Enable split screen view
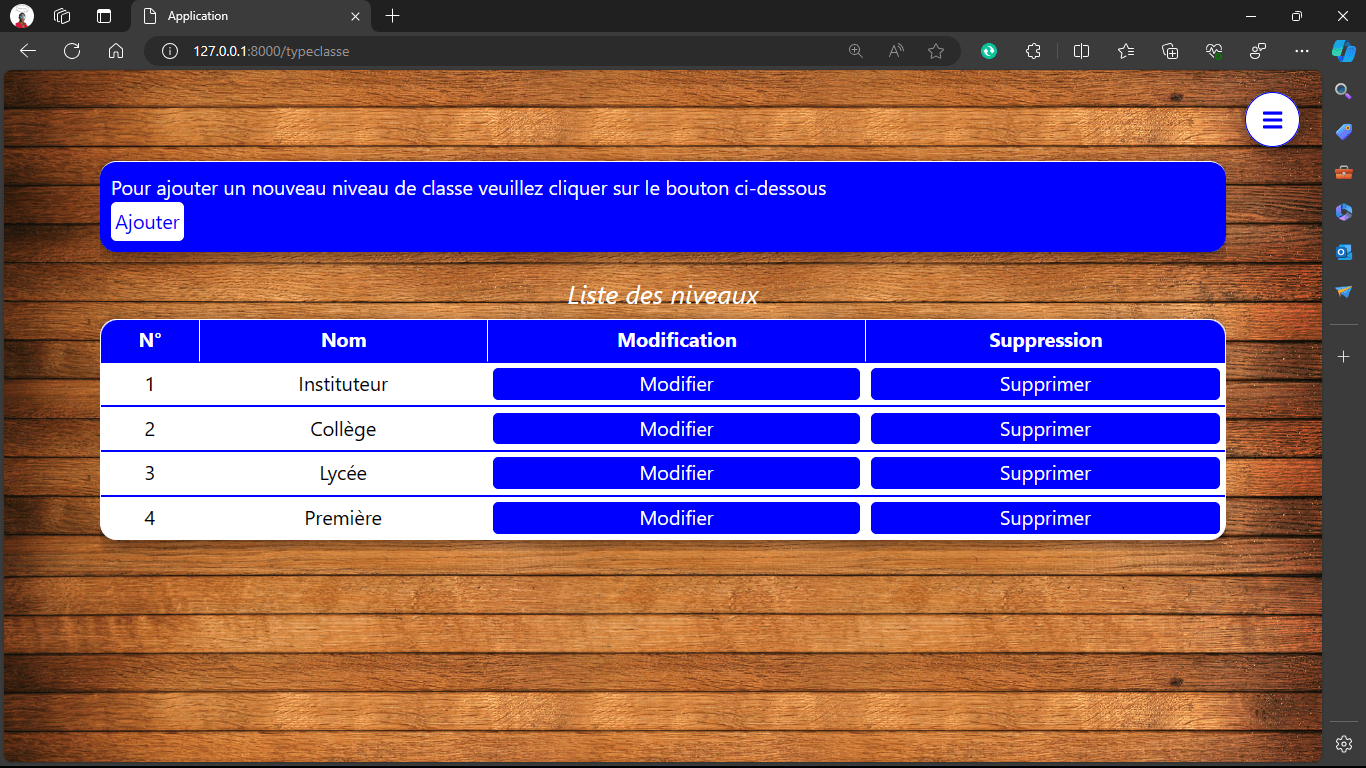This screenshot has height=768, width=1366. [x=1081, y=51]
